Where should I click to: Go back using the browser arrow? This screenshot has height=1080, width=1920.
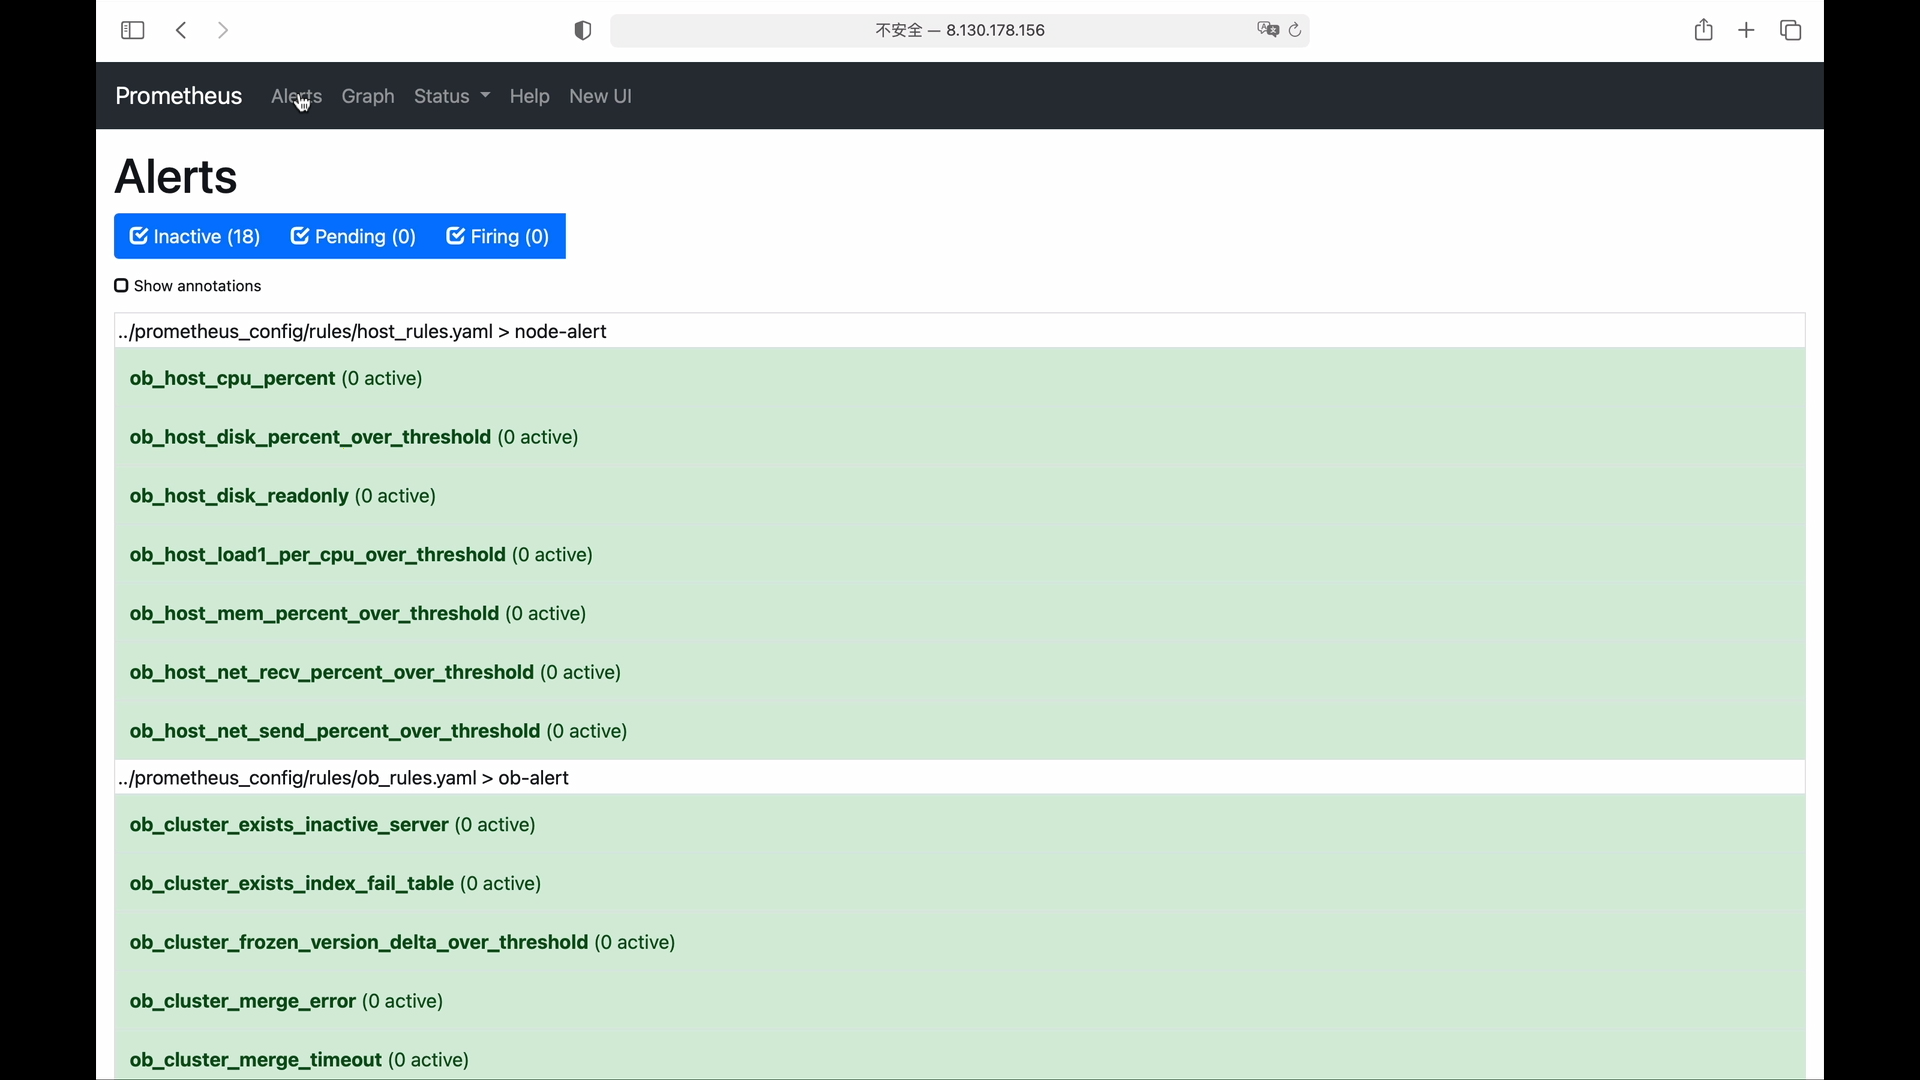coord(181,31)
